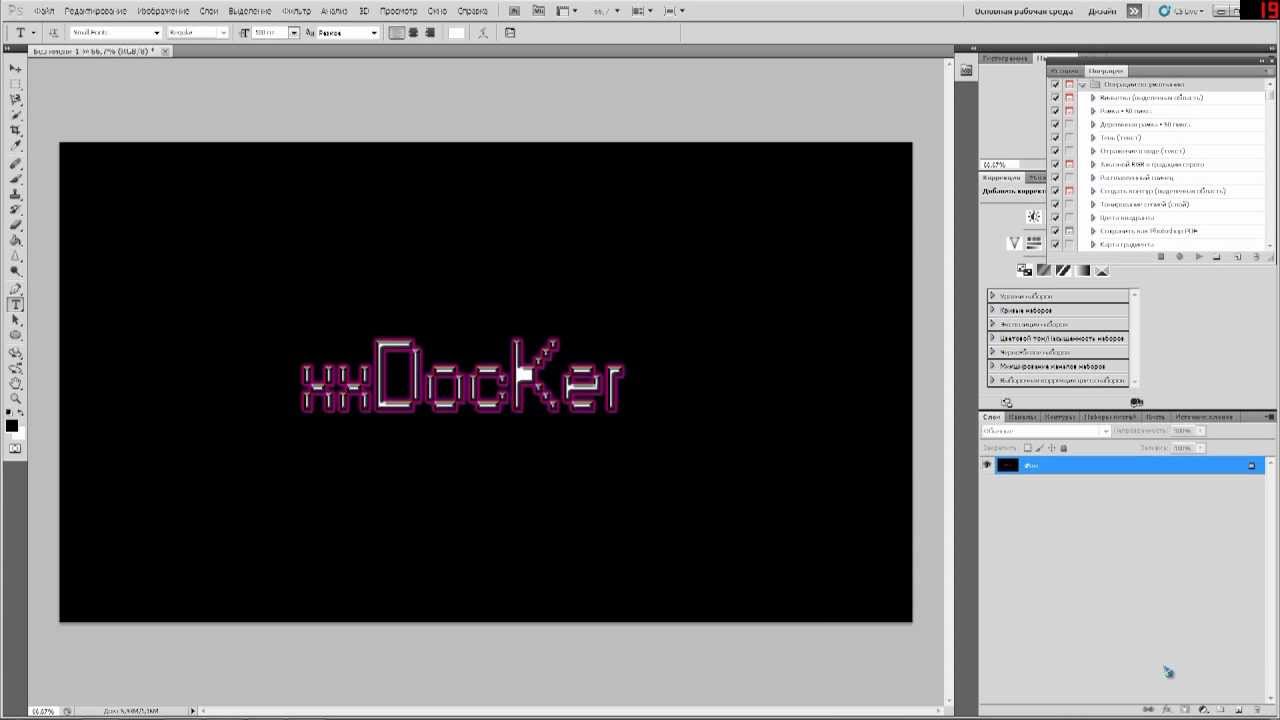Viewport: 1280px width, 720px height.
Task: Delete action with trash icon
Action: tap(1257, 257)
